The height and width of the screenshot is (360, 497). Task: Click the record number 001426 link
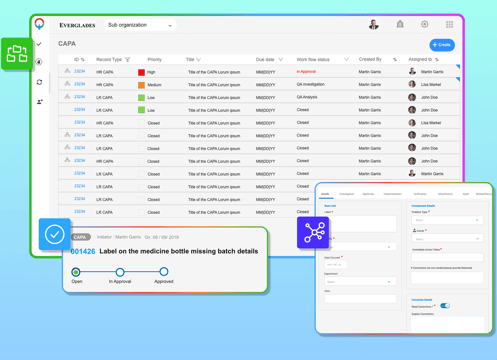point(83,251)
